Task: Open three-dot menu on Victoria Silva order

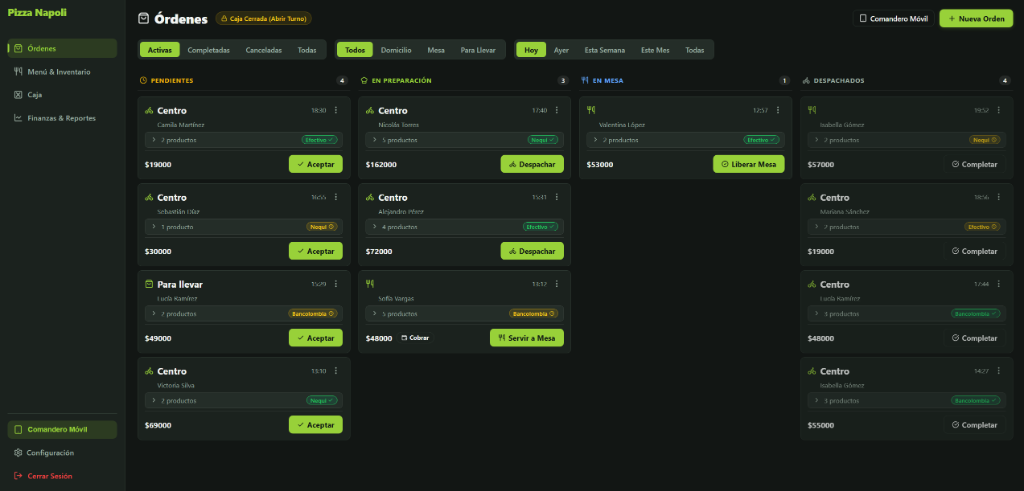Action: 336,371
